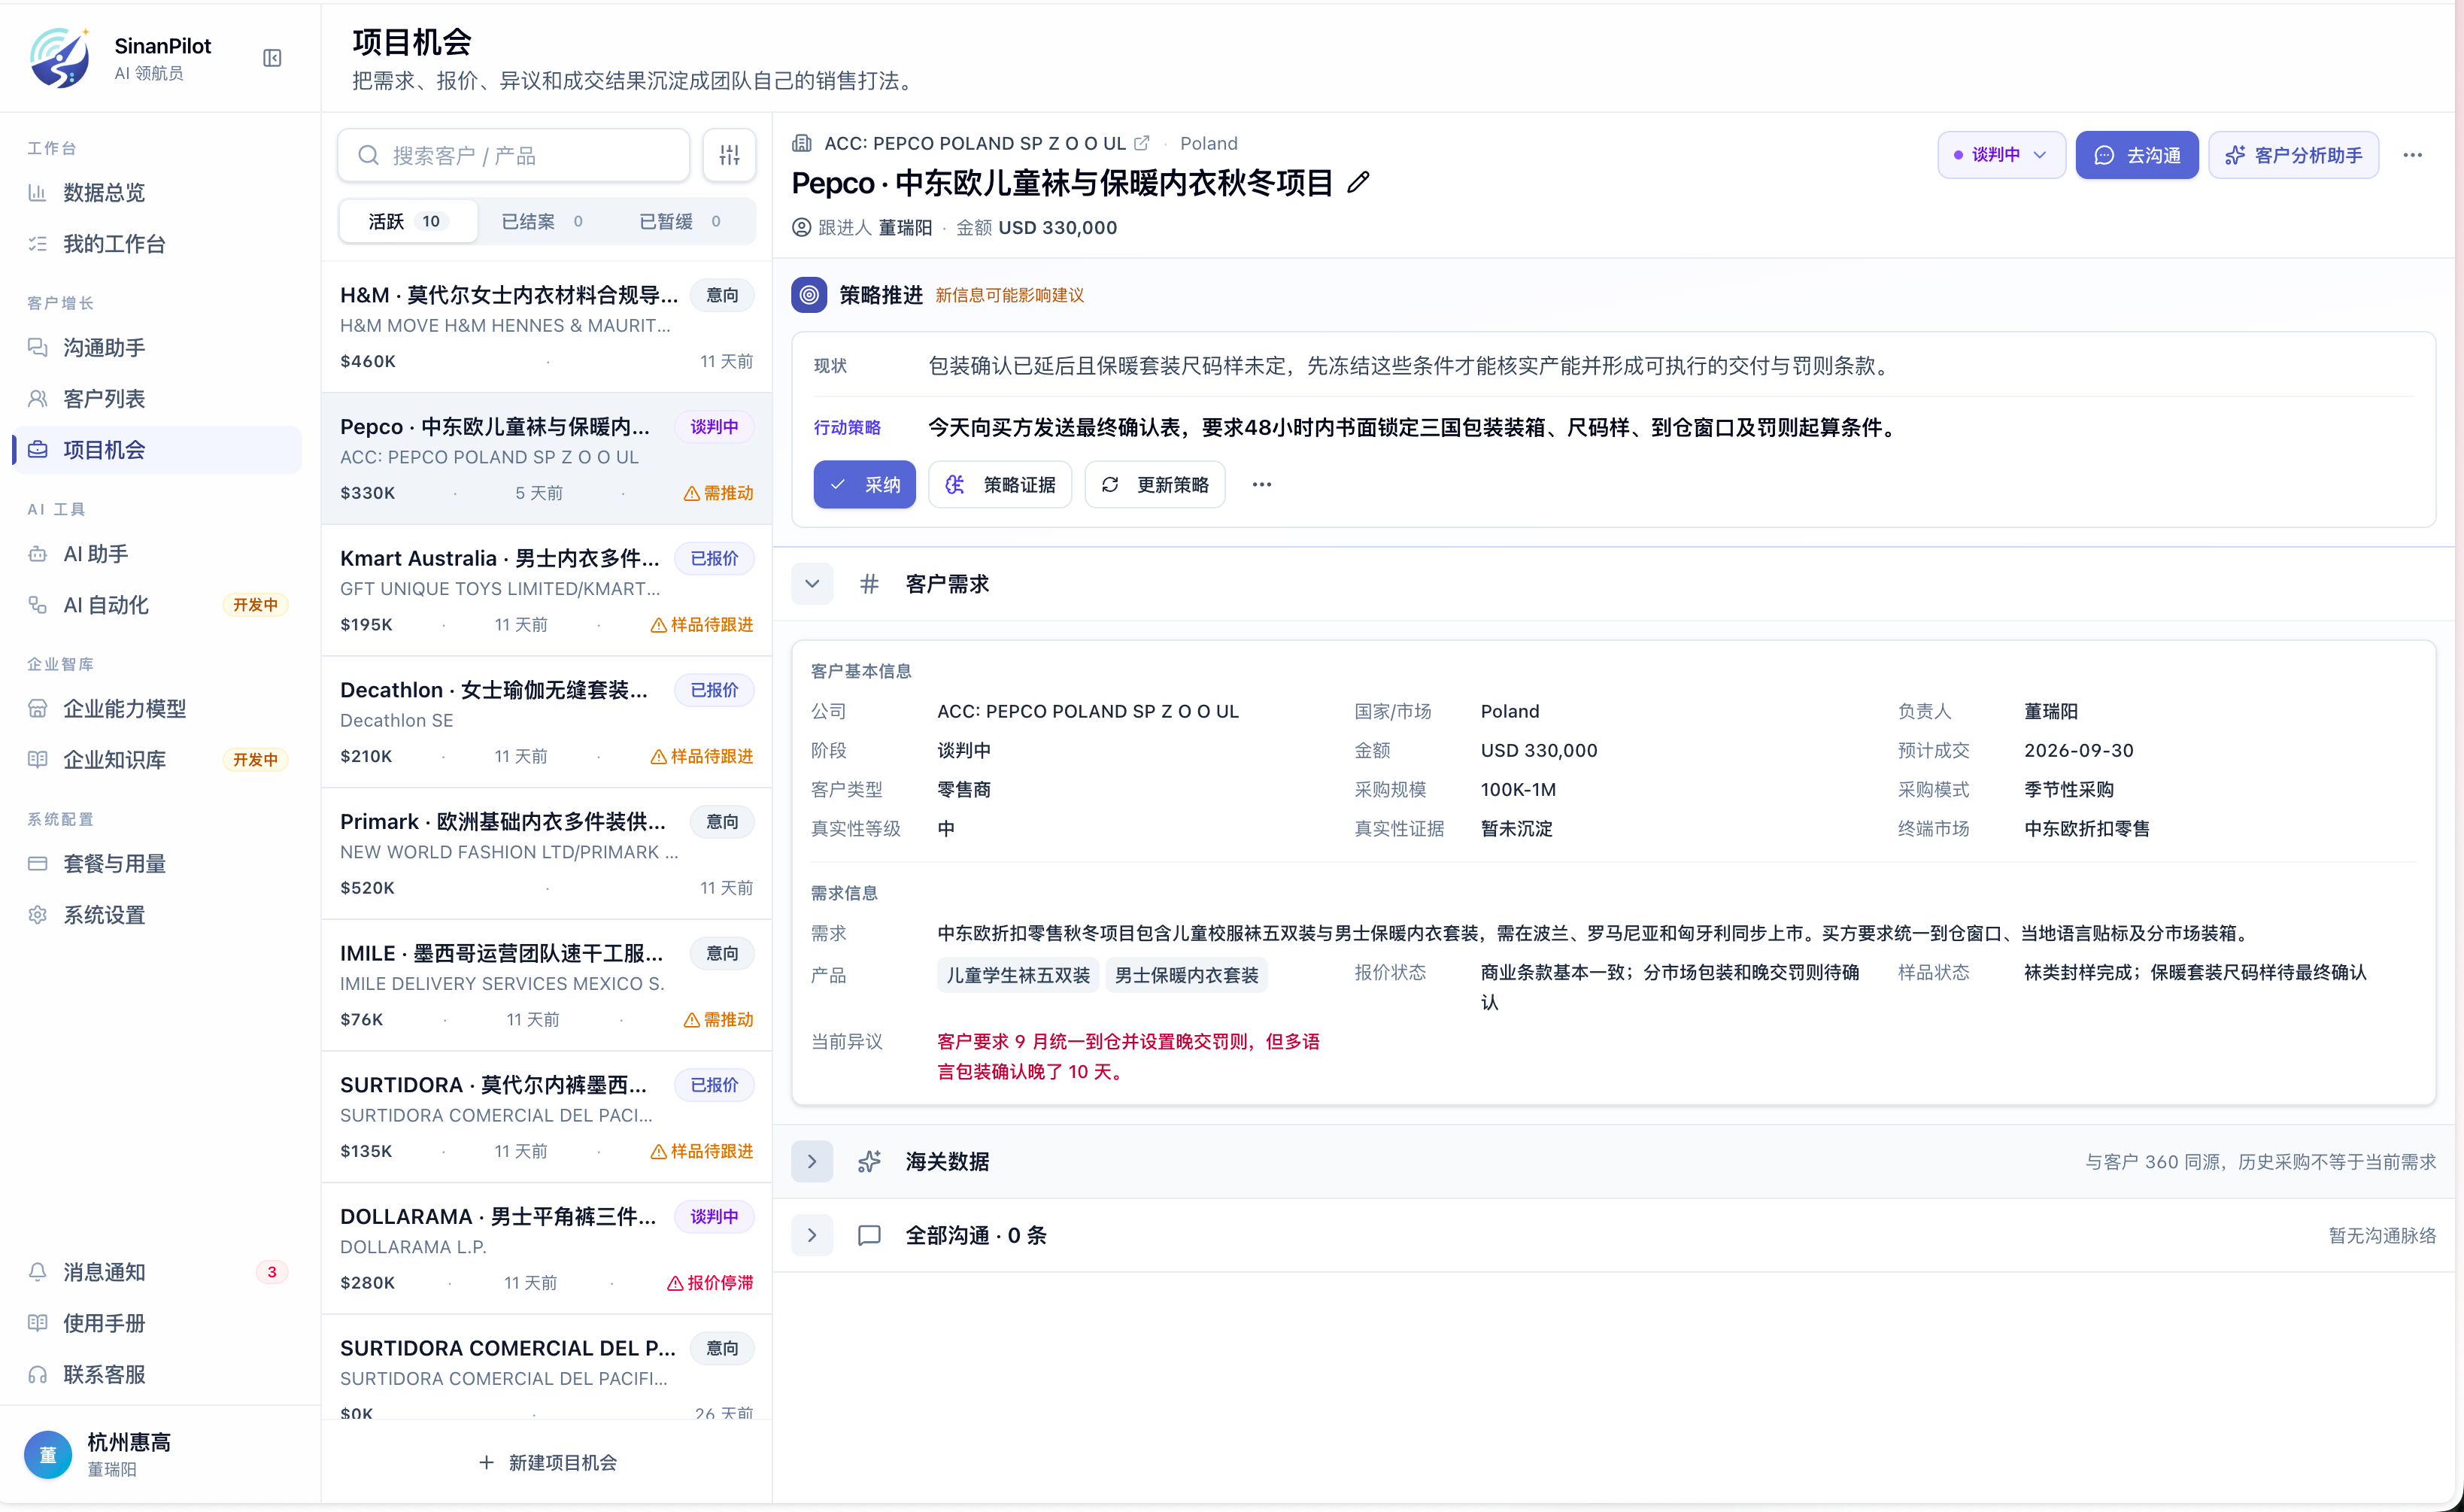The image size is (2464, 1512).
Task: Click the building icon before ACC: PEPCO
Action: [802, 143]
